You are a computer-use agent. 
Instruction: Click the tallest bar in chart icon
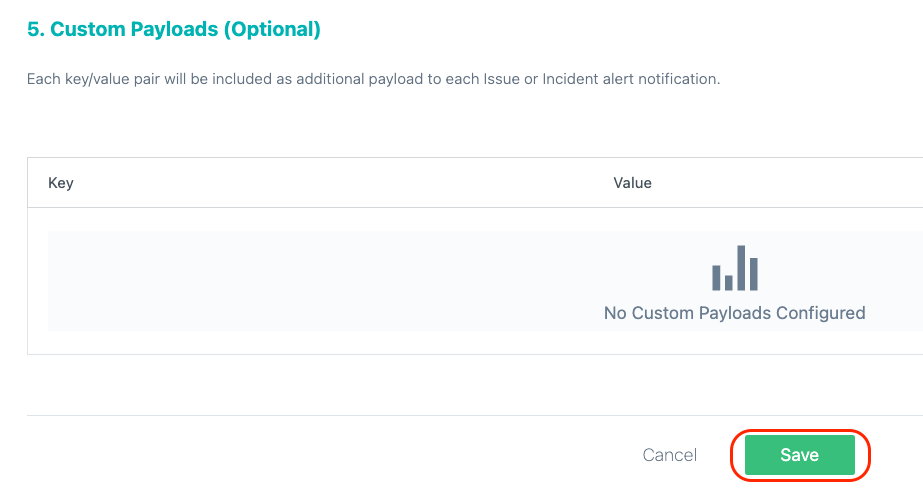click(741, 268)
